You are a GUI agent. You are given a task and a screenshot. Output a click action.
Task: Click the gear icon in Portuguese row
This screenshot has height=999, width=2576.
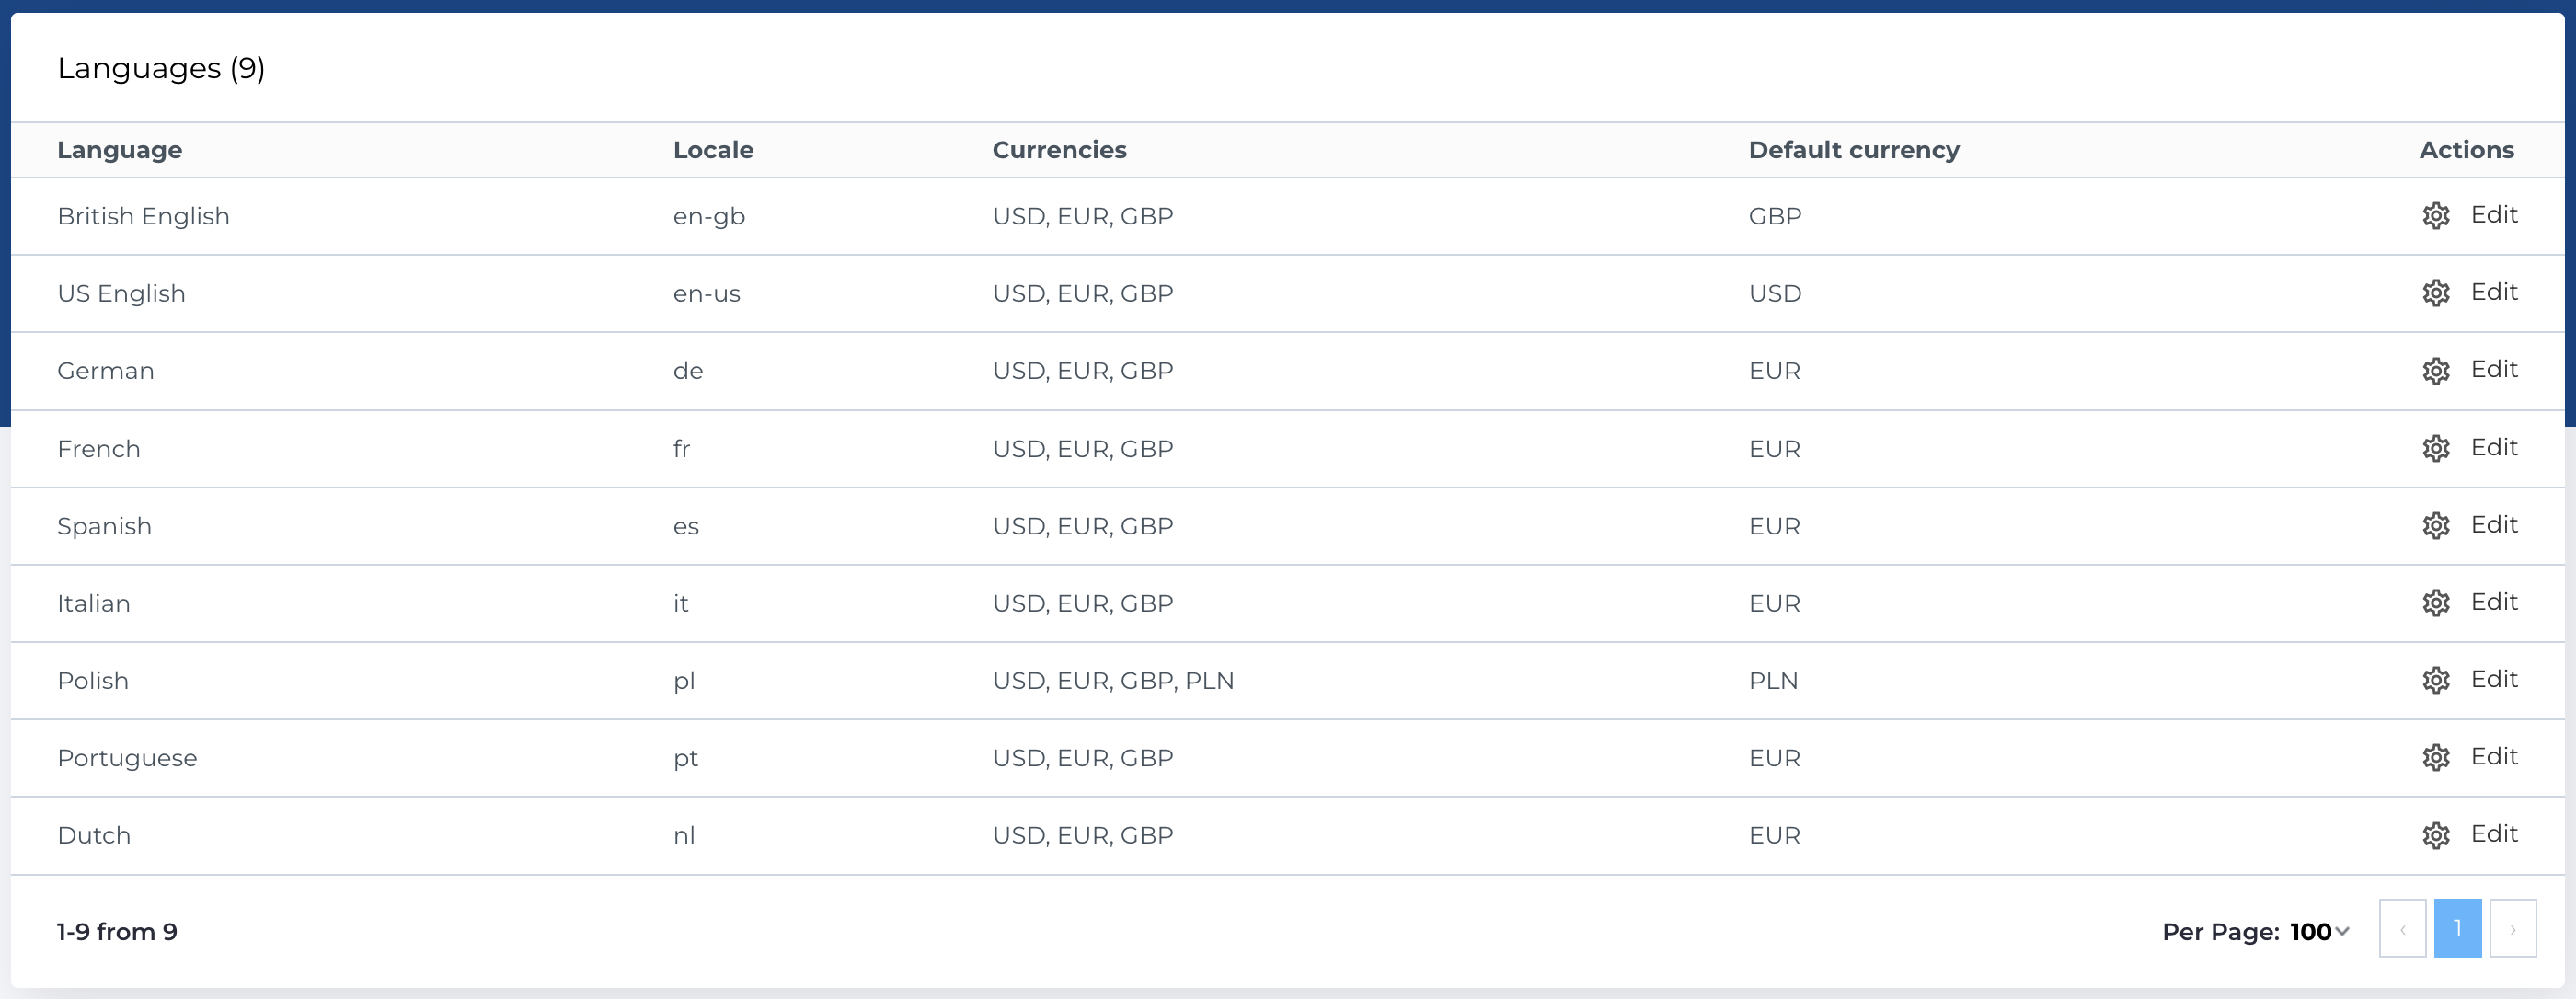[2435, 758]
